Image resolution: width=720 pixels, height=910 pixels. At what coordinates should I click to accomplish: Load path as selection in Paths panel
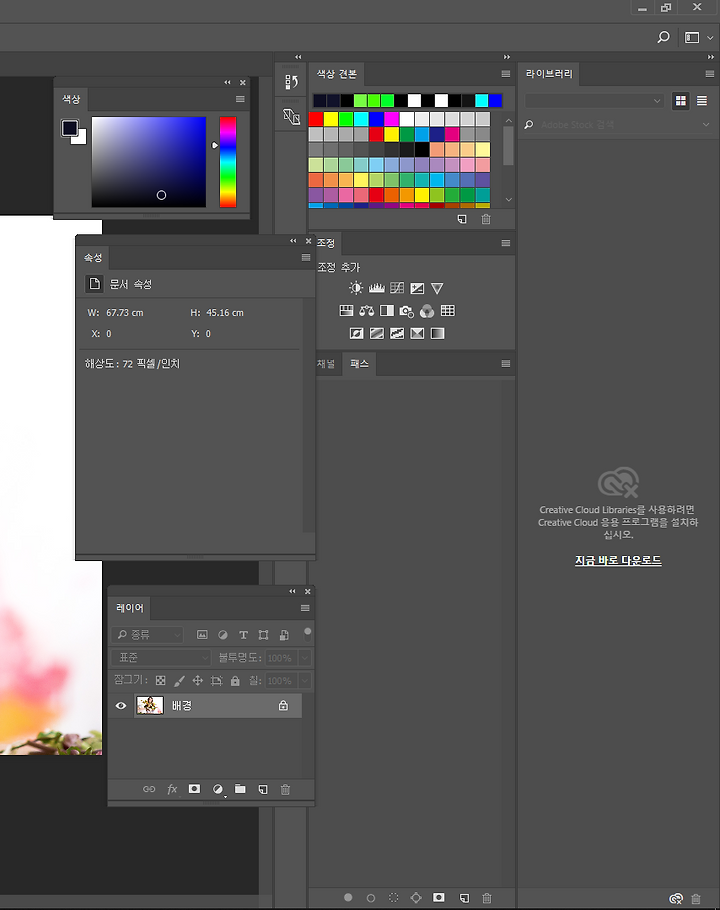click(393, 897)
